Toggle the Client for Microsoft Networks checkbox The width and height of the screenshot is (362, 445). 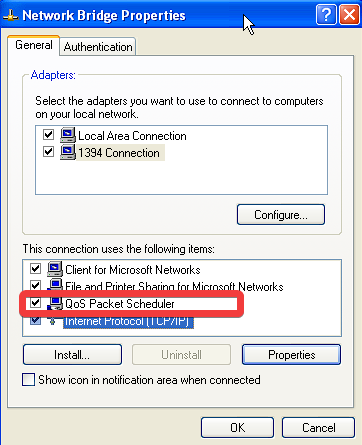click(x=35, y=268)
